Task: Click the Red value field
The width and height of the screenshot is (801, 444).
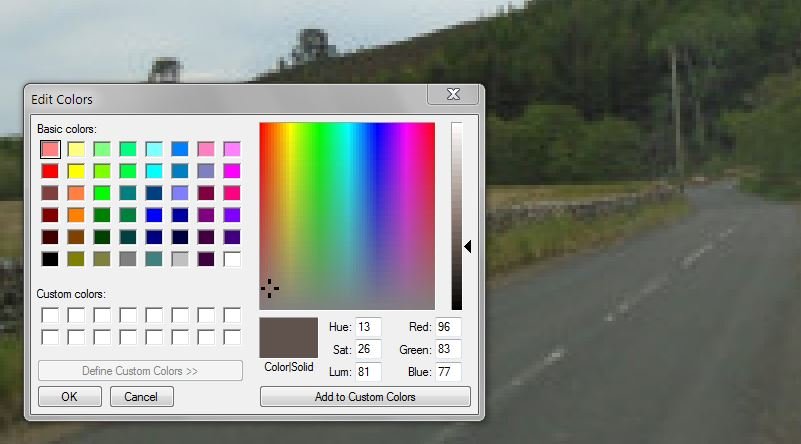Action: pyautogui.click(x=449, y=327)
